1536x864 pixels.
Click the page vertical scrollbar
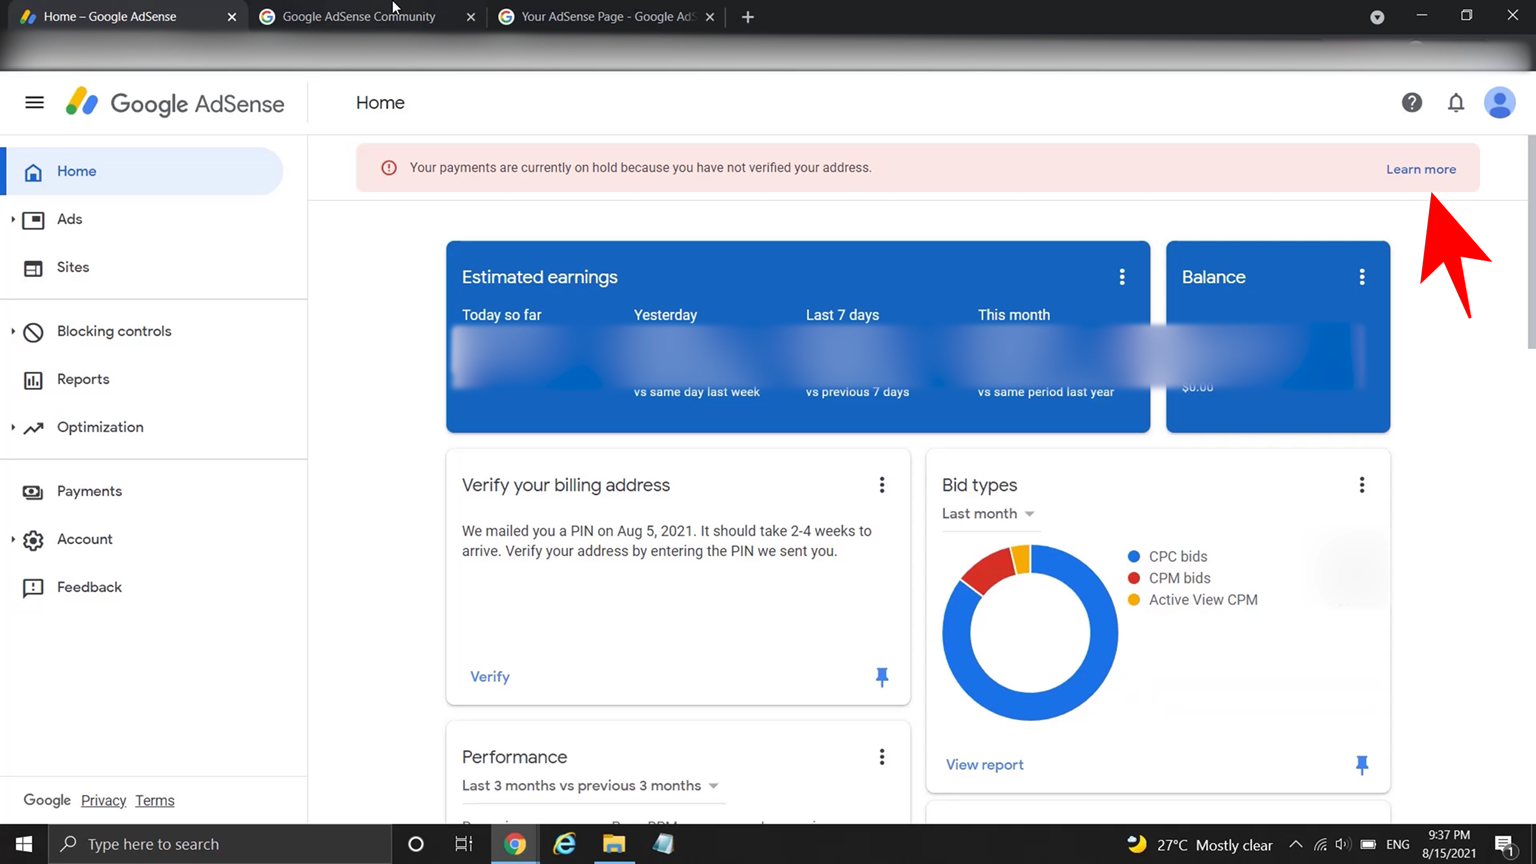tap(1531, 242)
